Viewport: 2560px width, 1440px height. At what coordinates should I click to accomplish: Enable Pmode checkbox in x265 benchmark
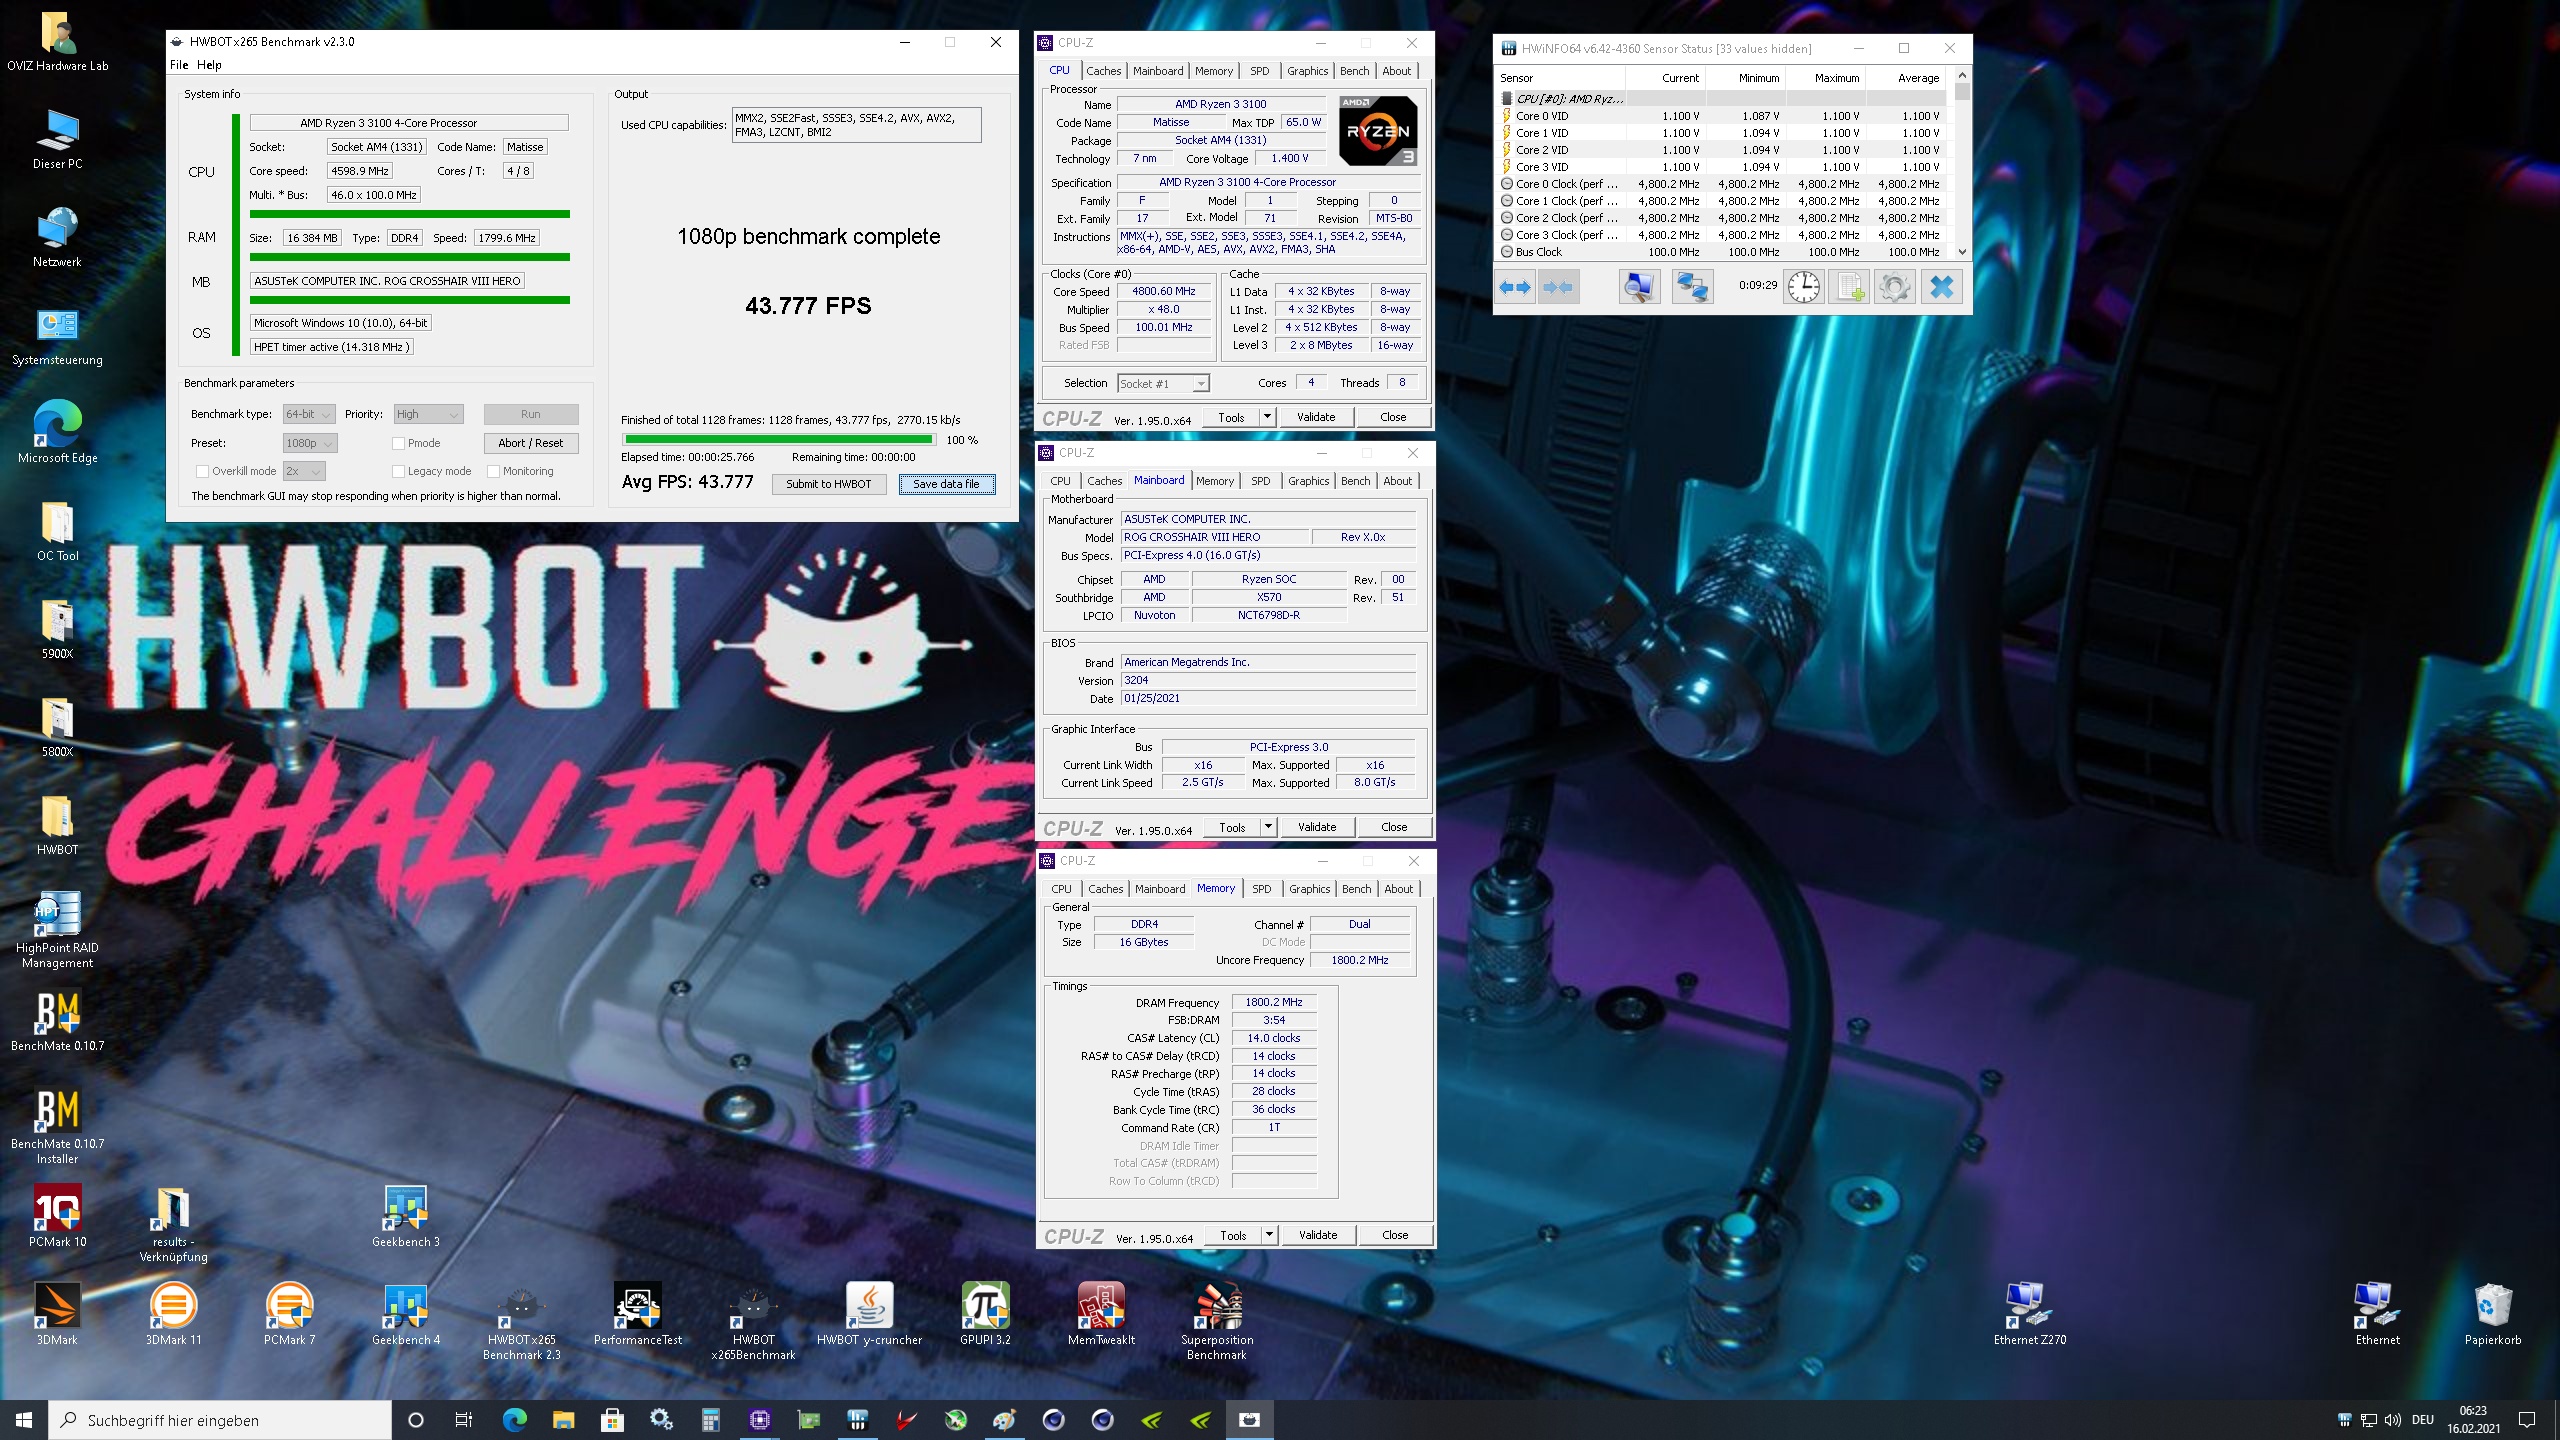click(398, 443)
